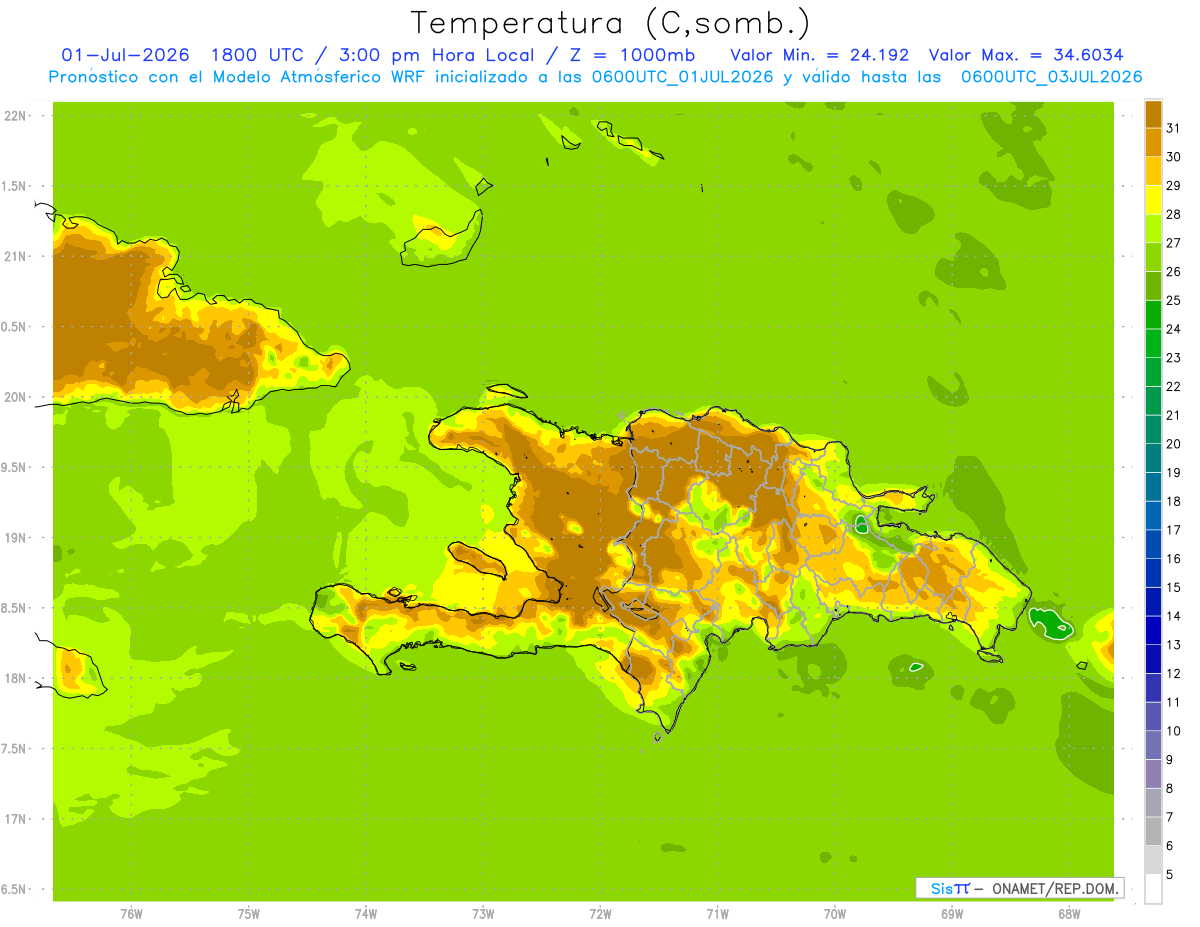Click the '21N' latitude label
The image size is (1200, 927).
16,256
